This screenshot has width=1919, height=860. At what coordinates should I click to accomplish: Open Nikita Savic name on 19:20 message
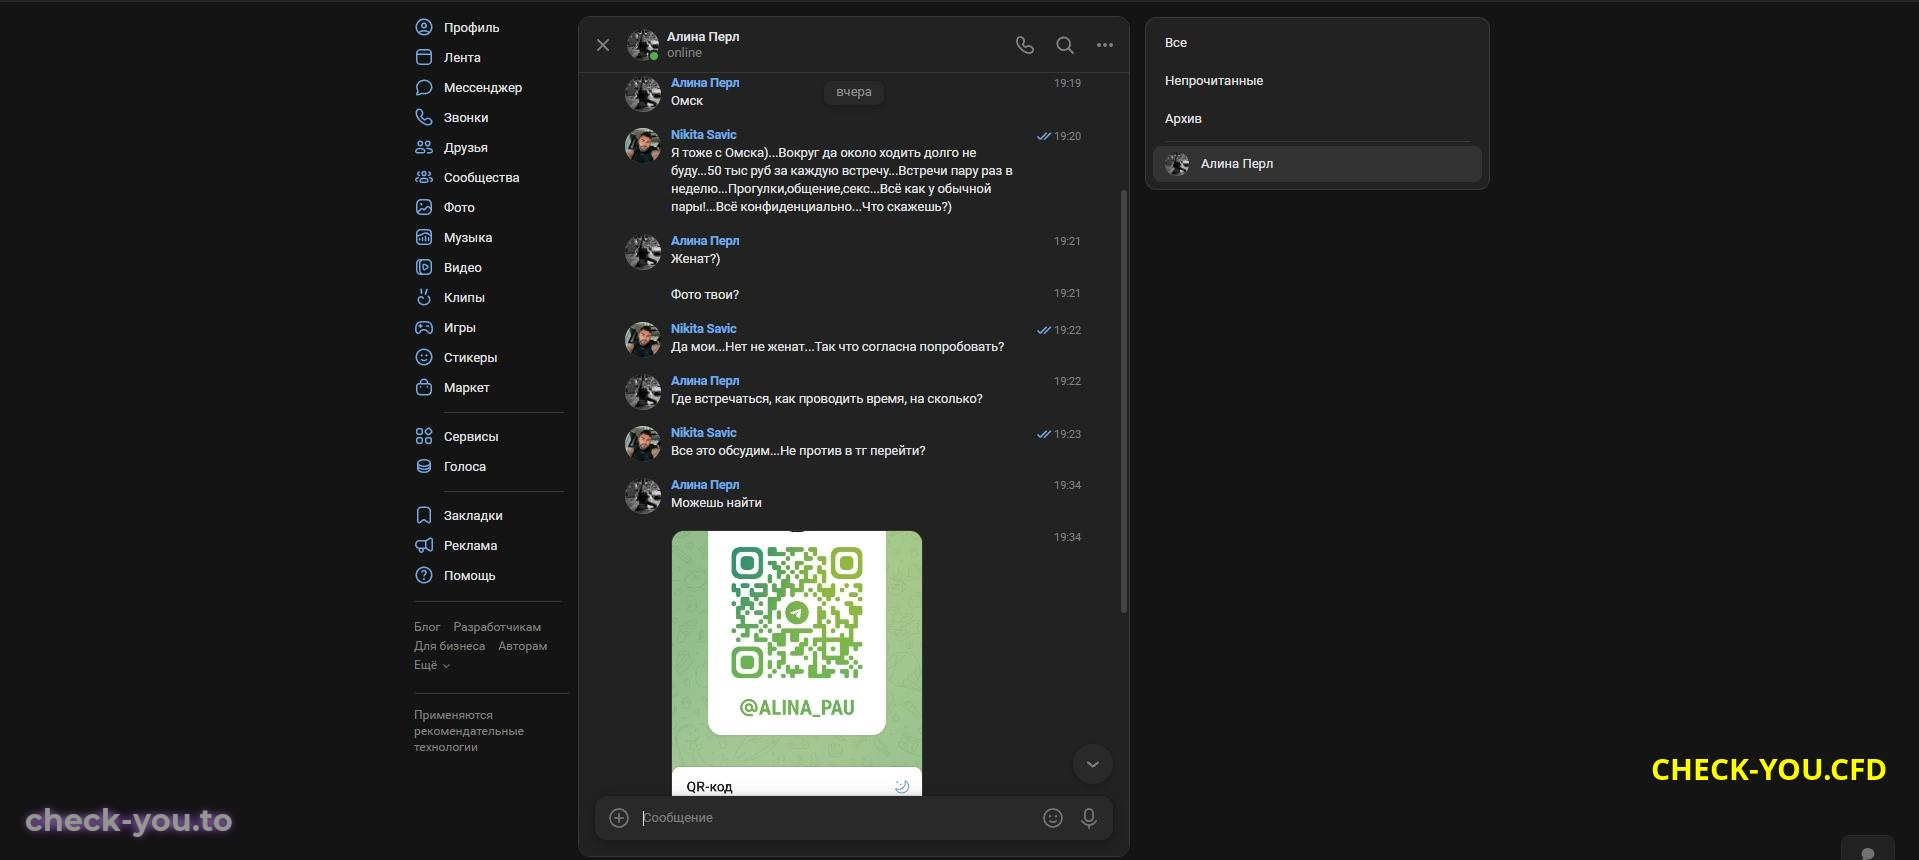[x=703, y=135]
